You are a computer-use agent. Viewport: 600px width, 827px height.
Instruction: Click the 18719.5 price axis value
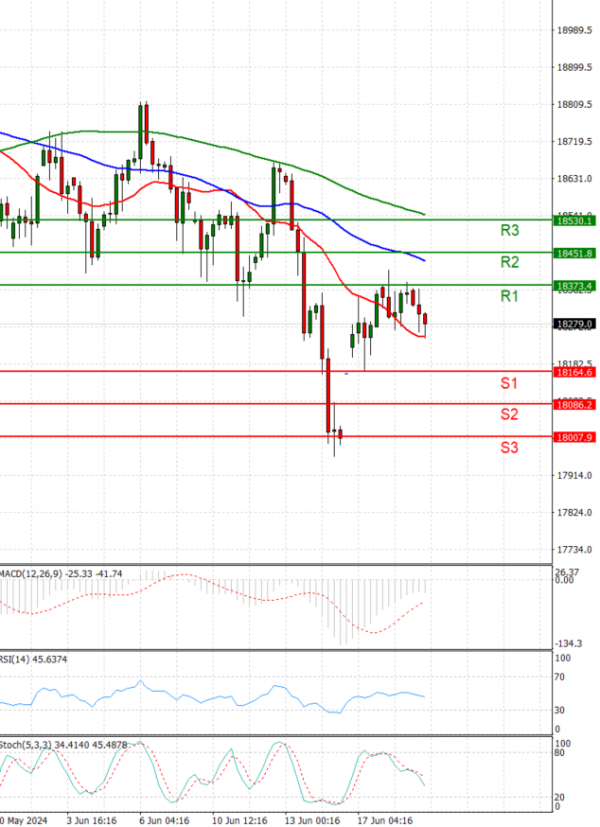tap(575, 142)
